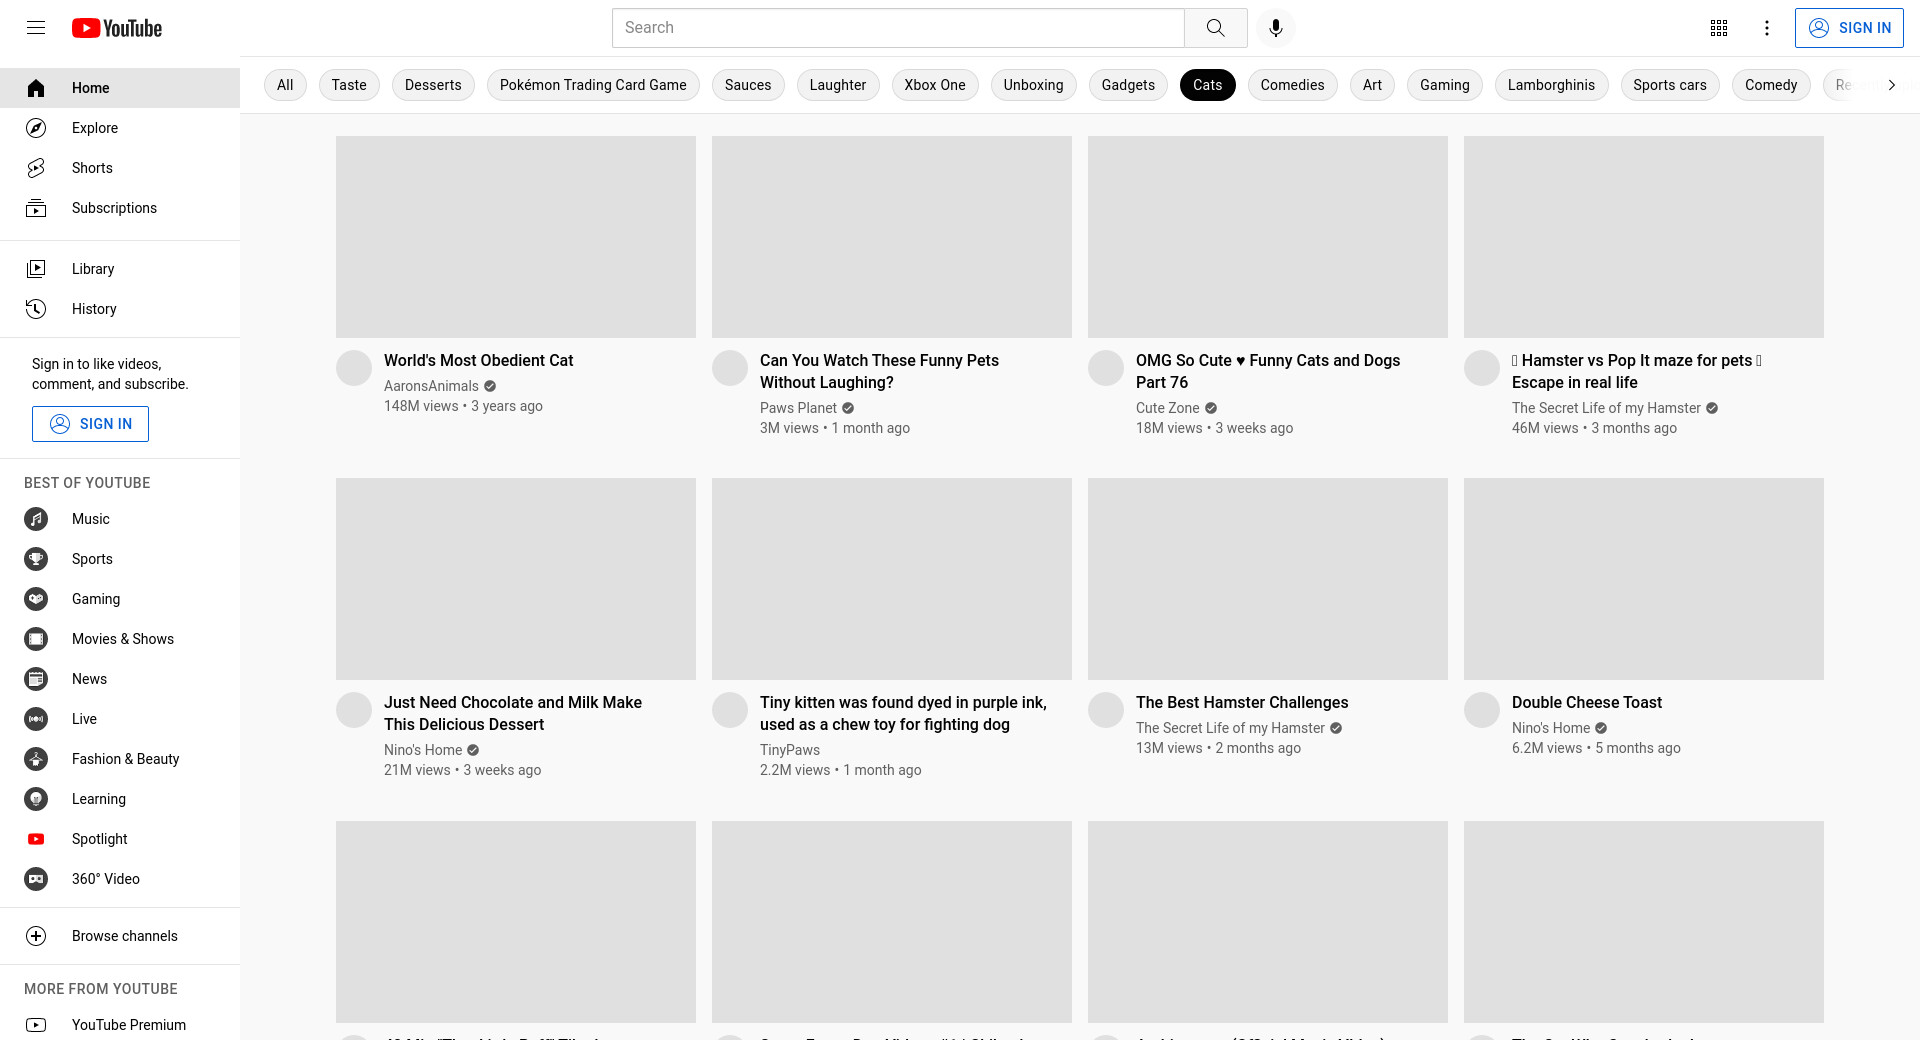
Task: Open AaronsAnimals channel link
Action: click(431, 386)
